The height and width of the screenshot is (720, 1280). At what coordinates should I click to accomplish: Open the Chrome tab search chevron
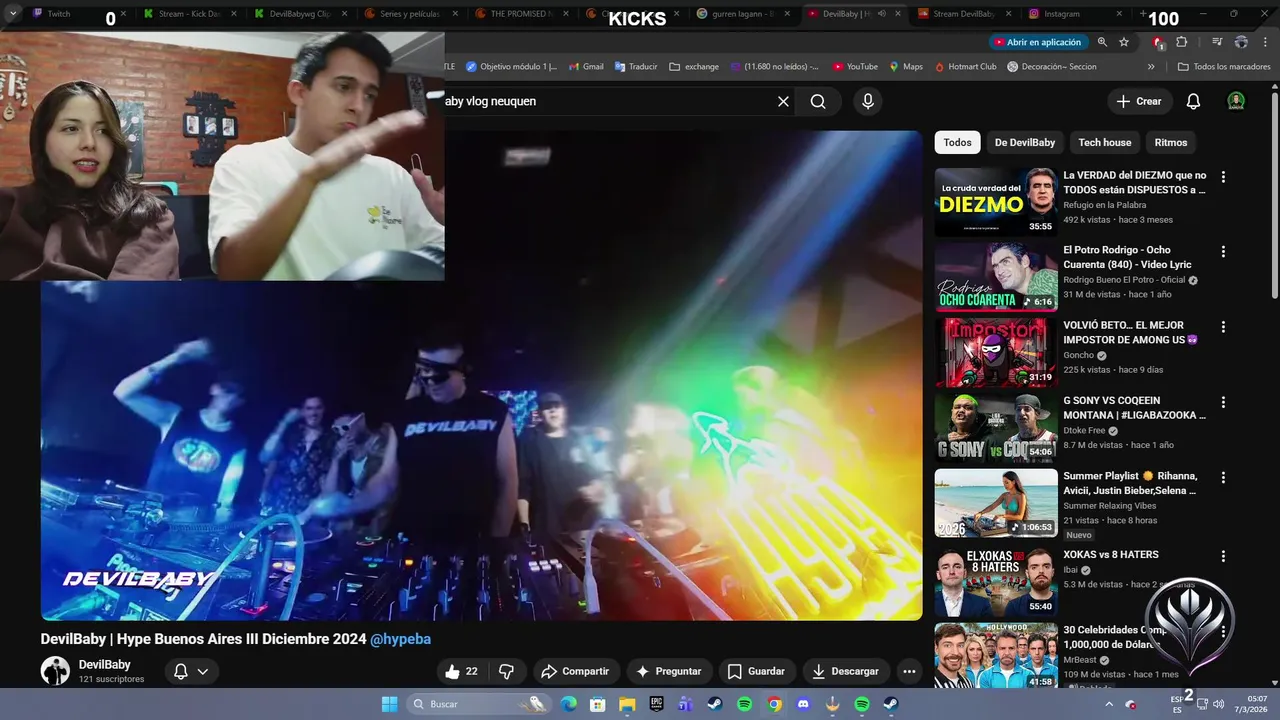tap(13, 14)
